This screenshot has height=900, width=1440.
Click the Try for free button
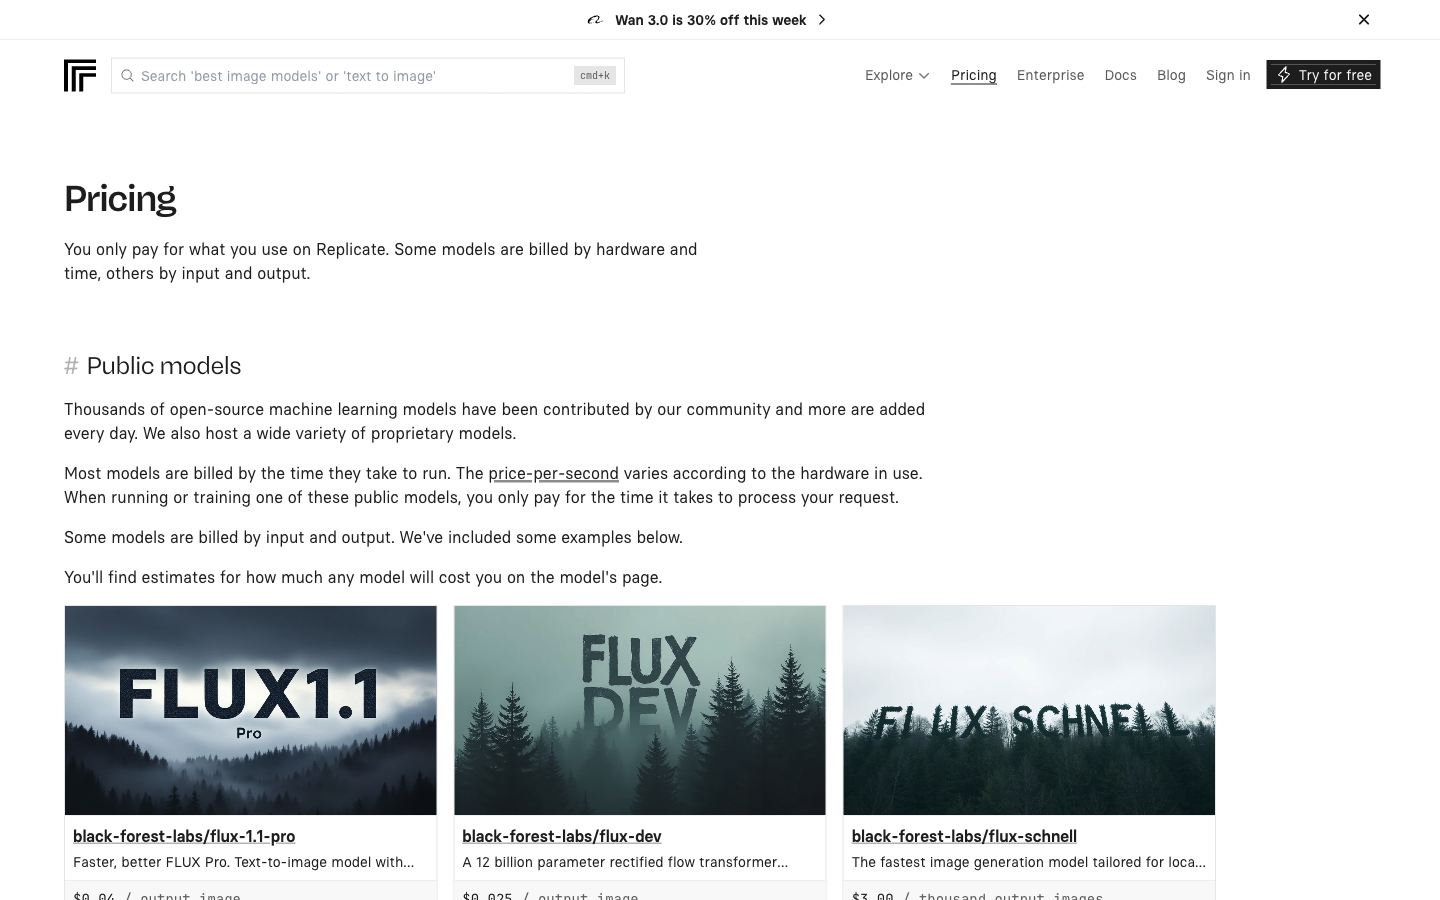tap(1323, 75)
